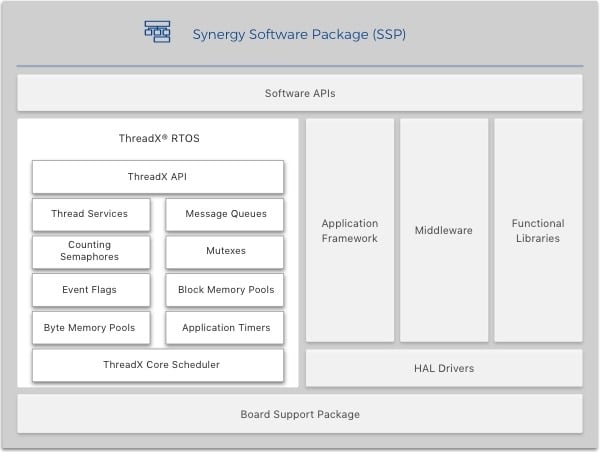The image size is (600, 452).
Task: Select the Message Queues box
Action: click(x=225, y=214)
